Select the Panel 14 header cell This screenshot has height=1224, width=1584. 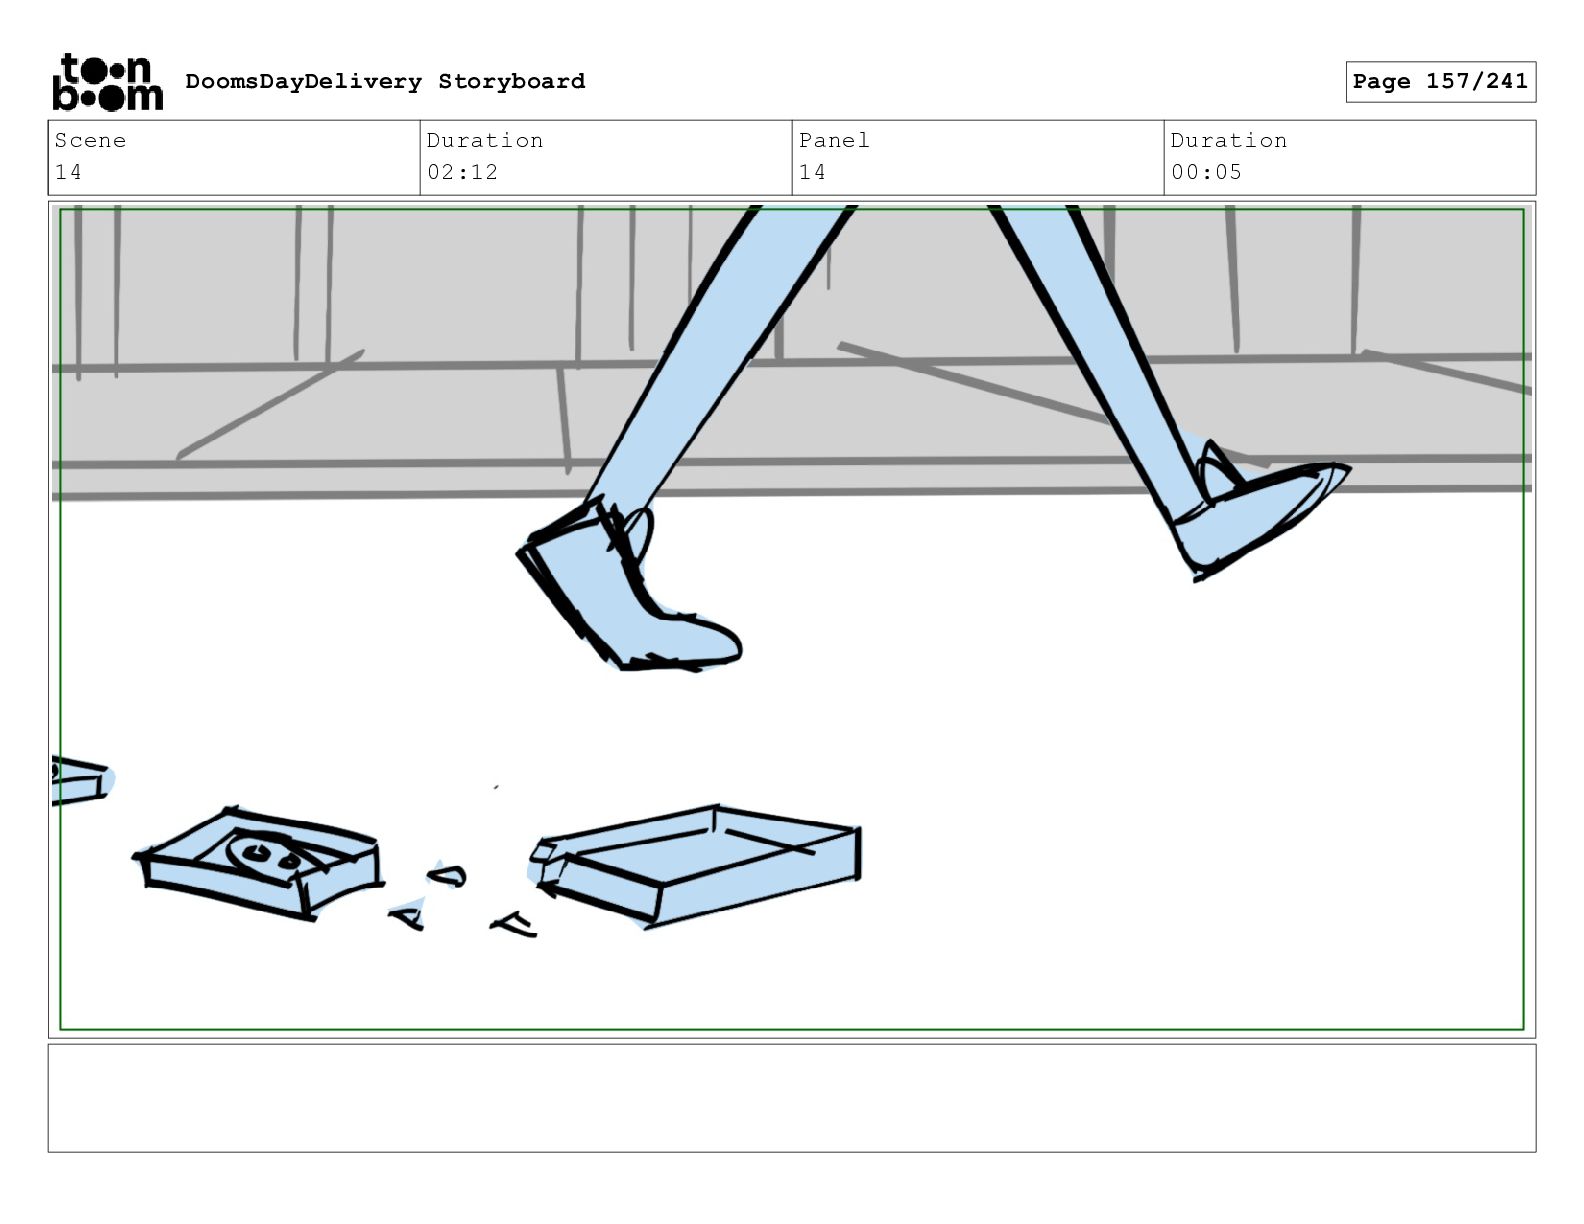point(978,158)
